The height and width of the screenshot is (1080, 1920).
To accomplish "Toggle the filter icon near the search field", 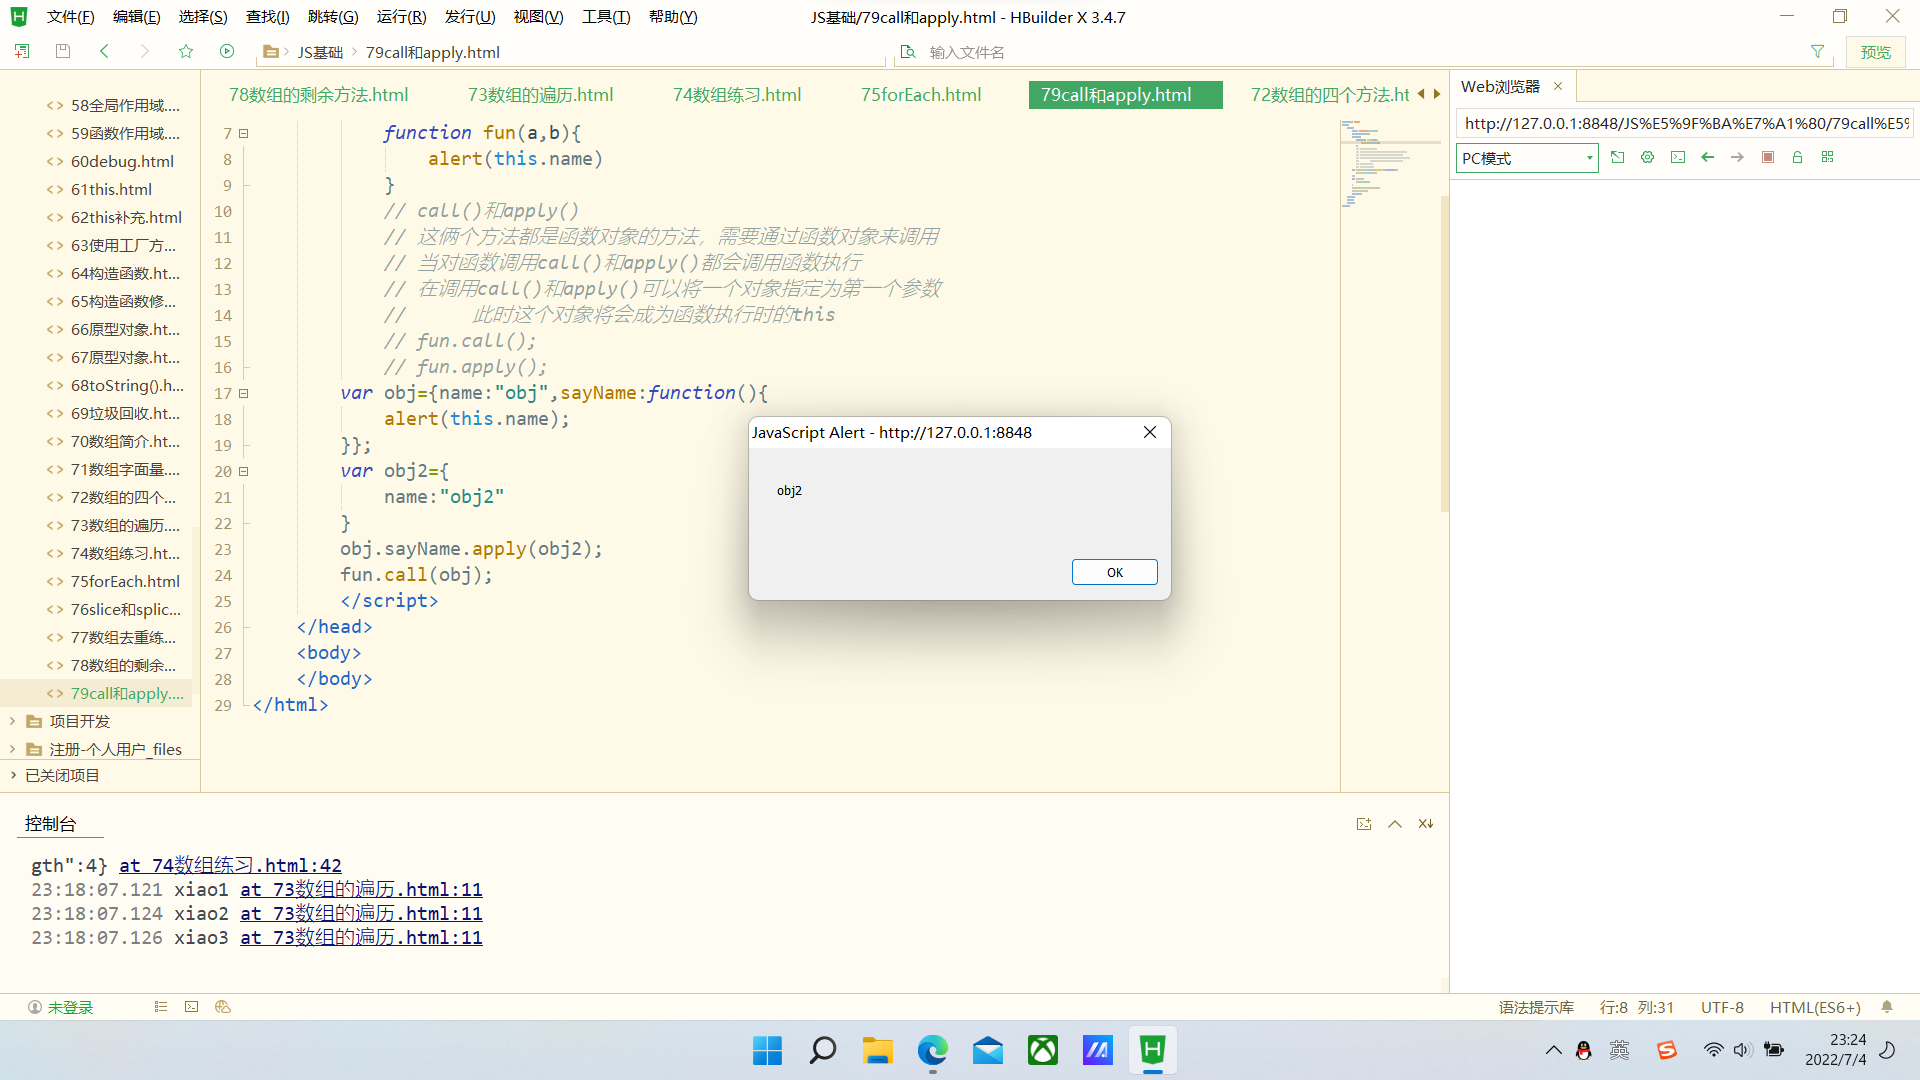I will [1817, 51].
